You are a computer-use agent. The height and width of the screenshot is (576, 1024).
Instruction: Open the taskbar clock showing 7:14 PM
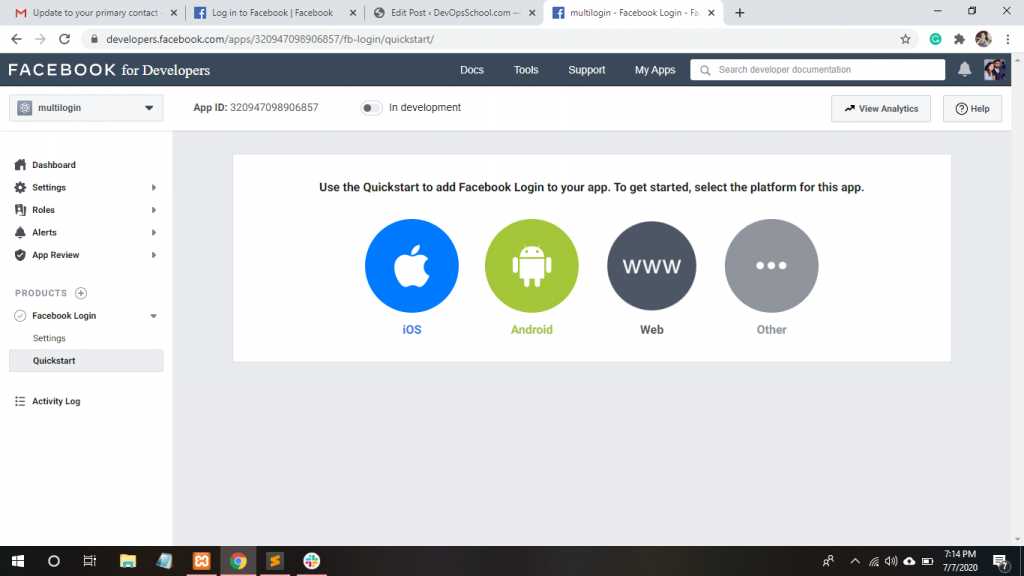pyautogui.click(x=960, y=561)
